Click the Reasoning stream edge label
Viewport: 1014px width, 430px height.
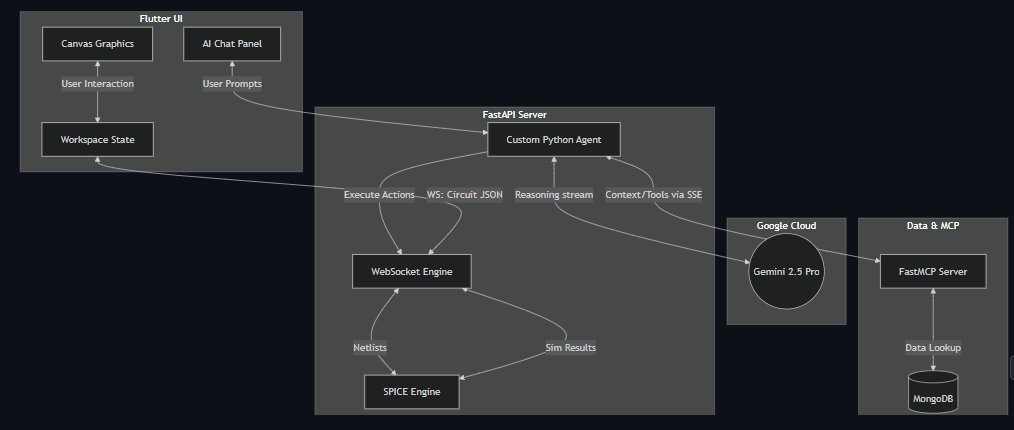554,195
